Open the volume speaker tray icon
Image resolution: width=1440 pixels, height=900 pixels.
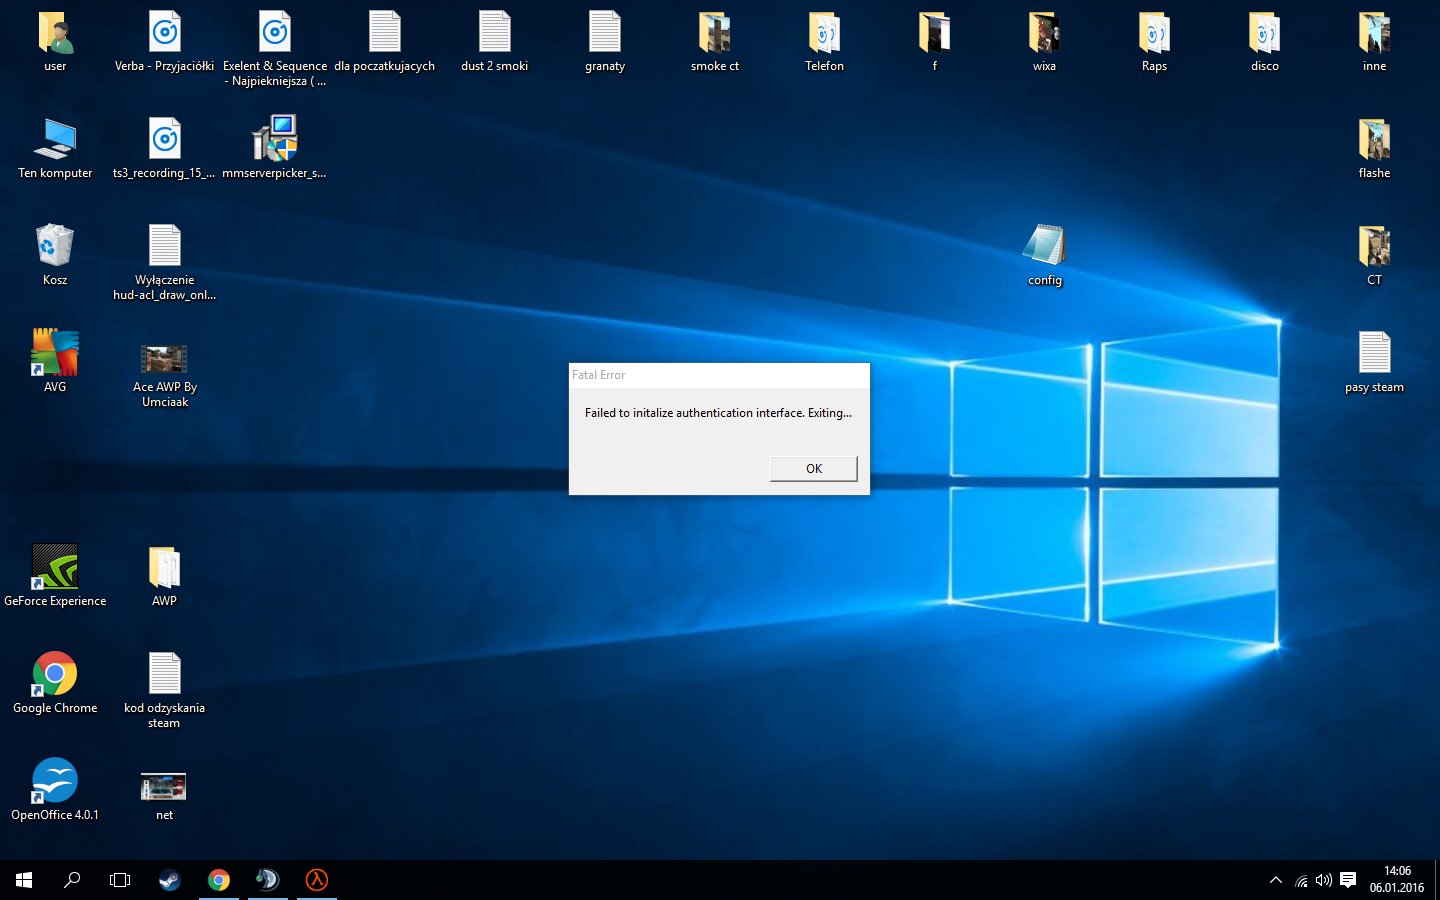1324,880
